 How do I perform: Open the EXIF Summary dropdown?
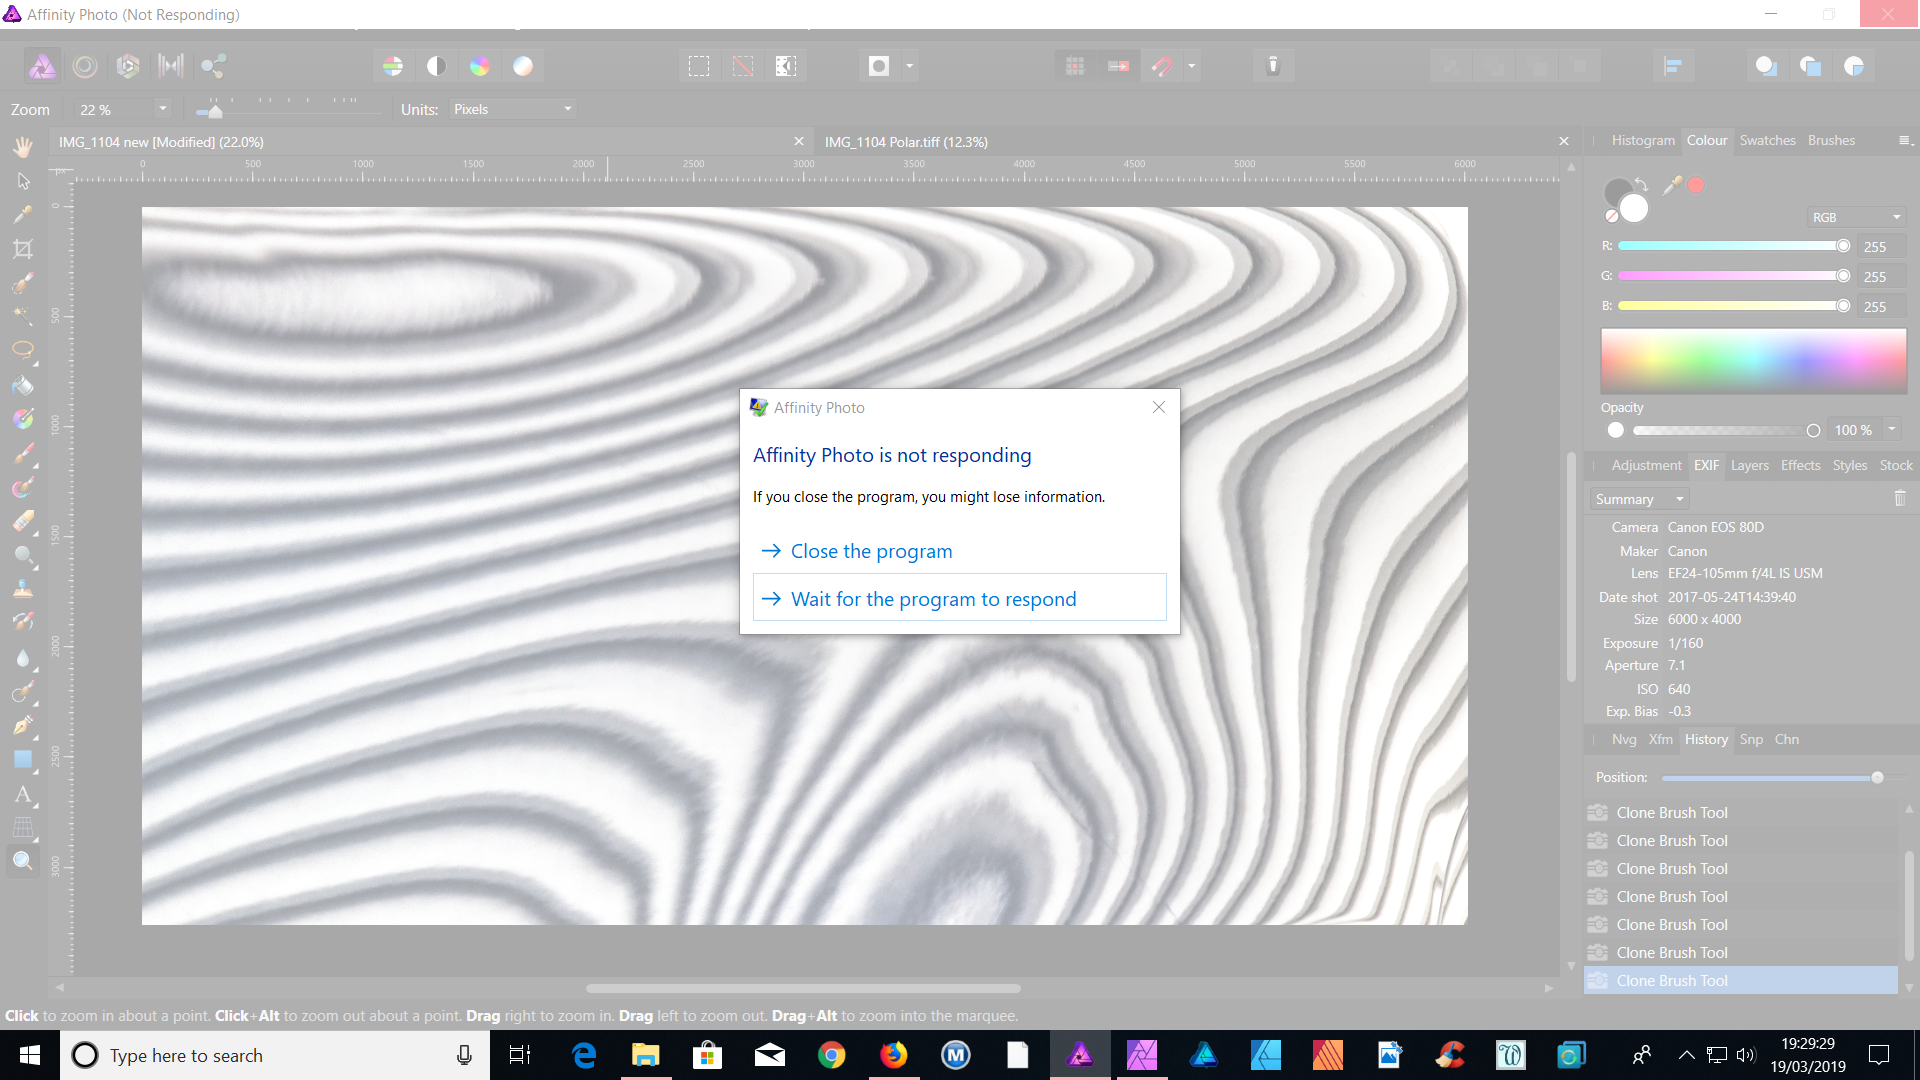coord(1639,499)
